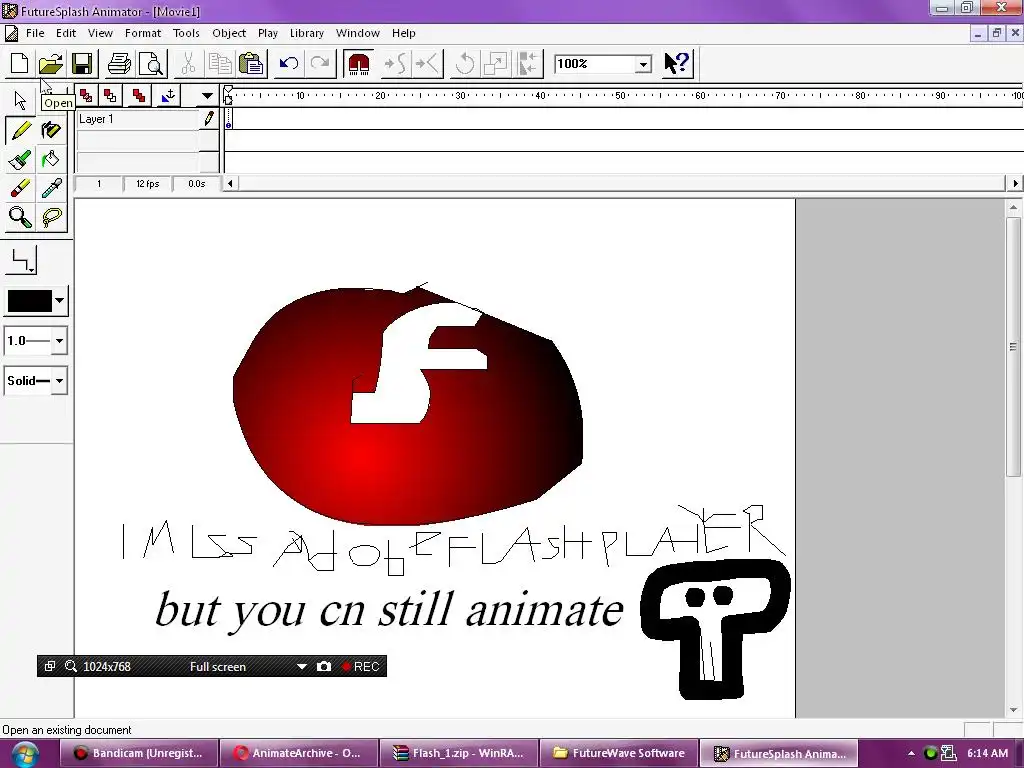The image size is (1024, 768).
Task: Toggle the third onion skin (solid red squares) button
Action: coord(138,96)
